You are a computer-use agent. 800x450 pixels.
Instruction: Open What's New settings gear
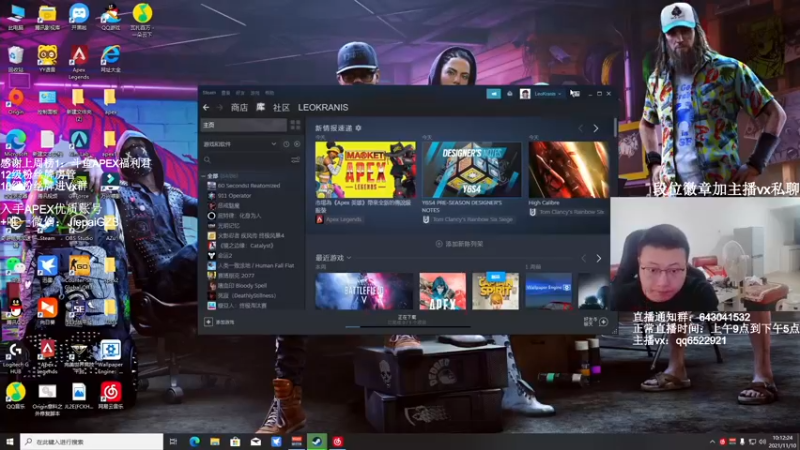[x=359, y=128]
